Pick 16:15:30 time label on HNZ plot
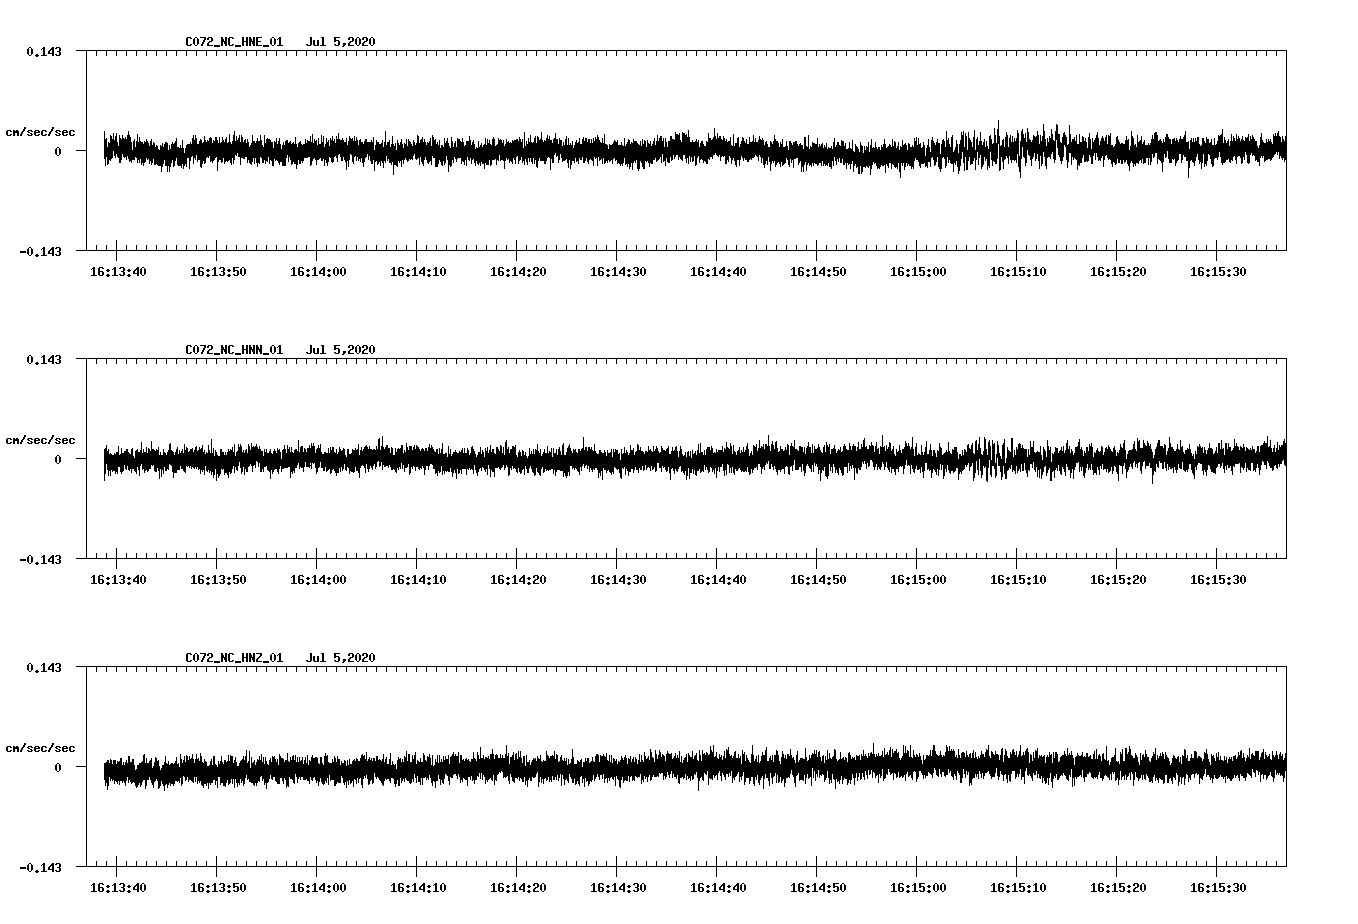The height and width of the screenshot is (924, 1358). click(x=1218, y=888)
